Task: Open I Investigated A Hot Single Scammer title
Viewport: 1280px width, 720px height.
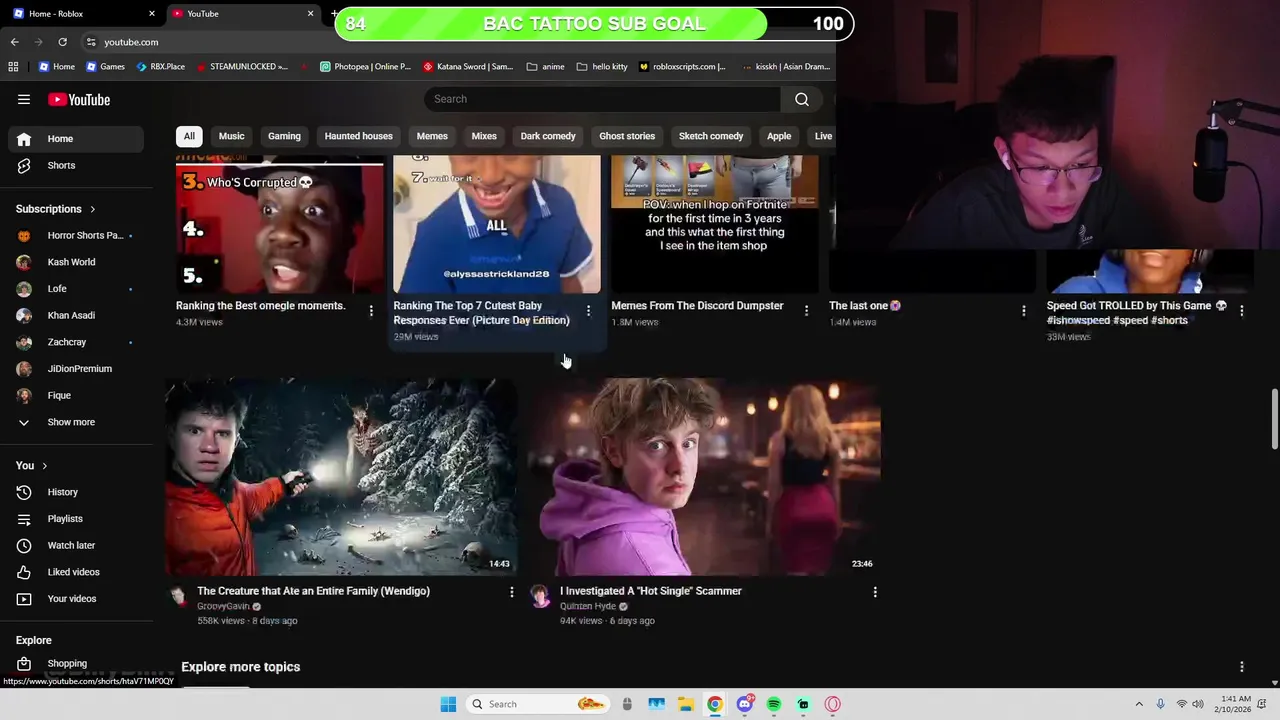Action: point(650,591)
